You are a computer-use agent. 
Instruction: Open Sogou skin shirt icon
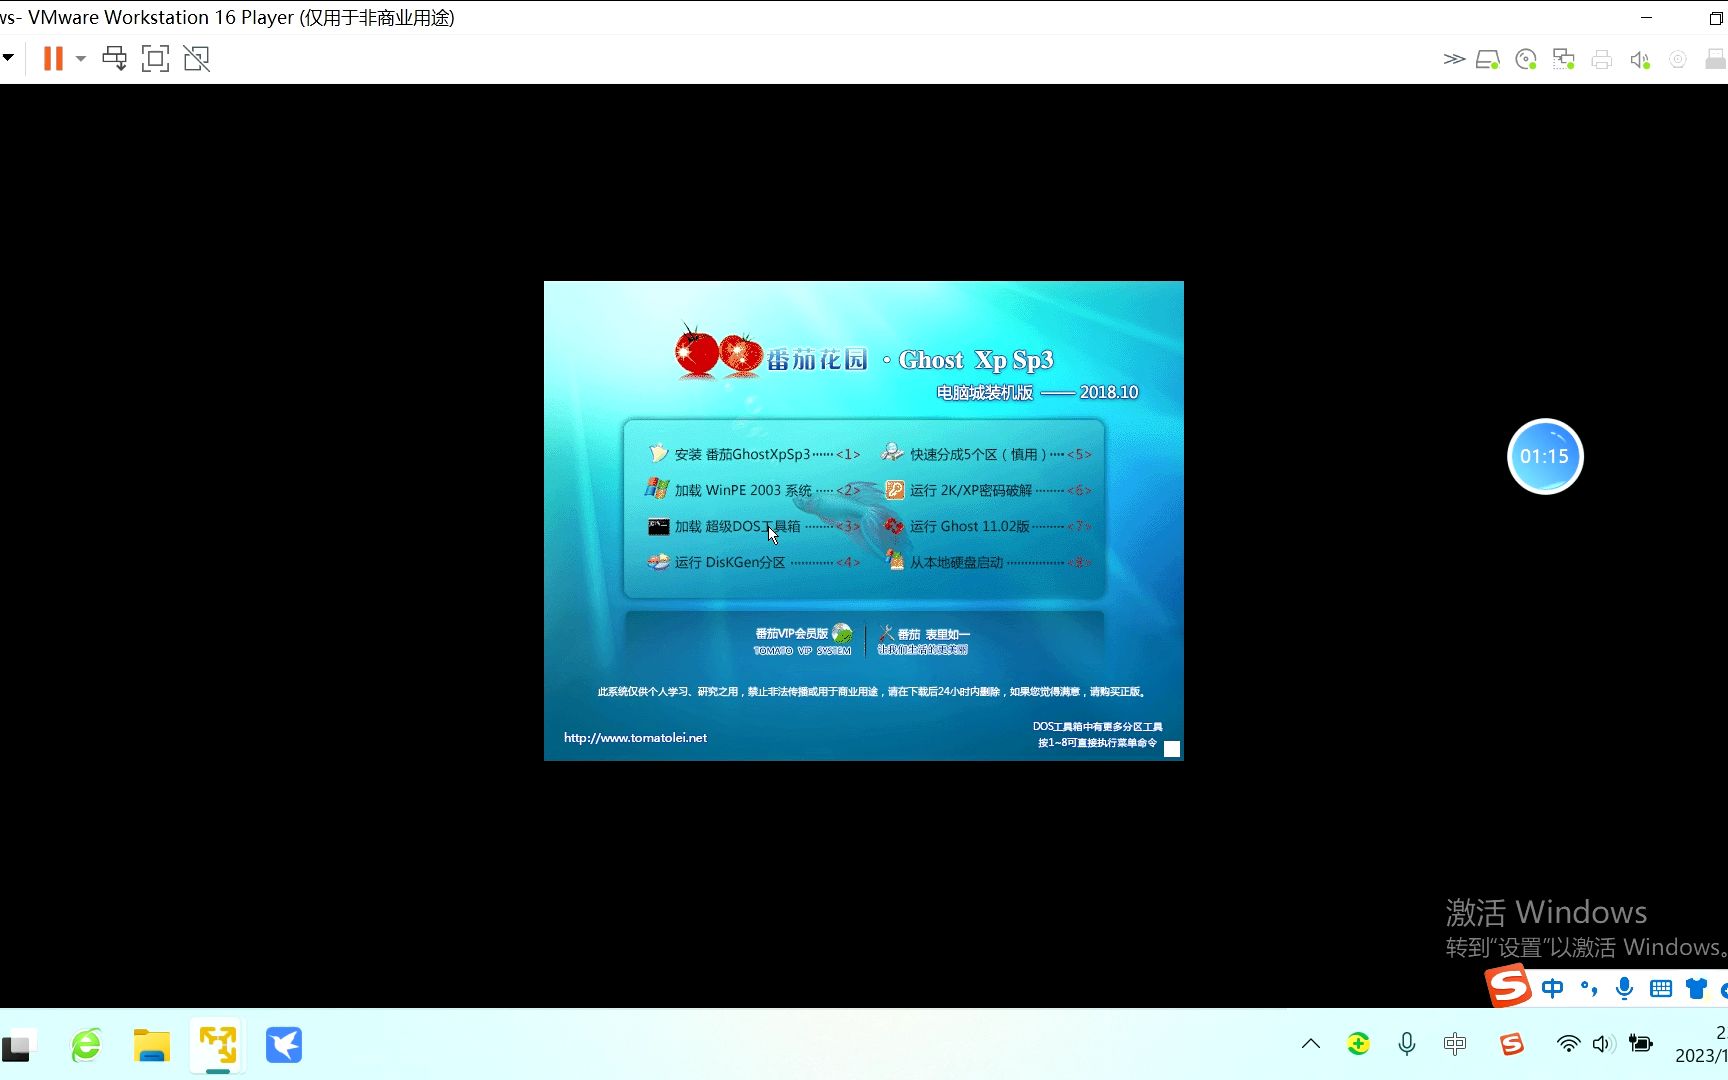click(1697, 989)
